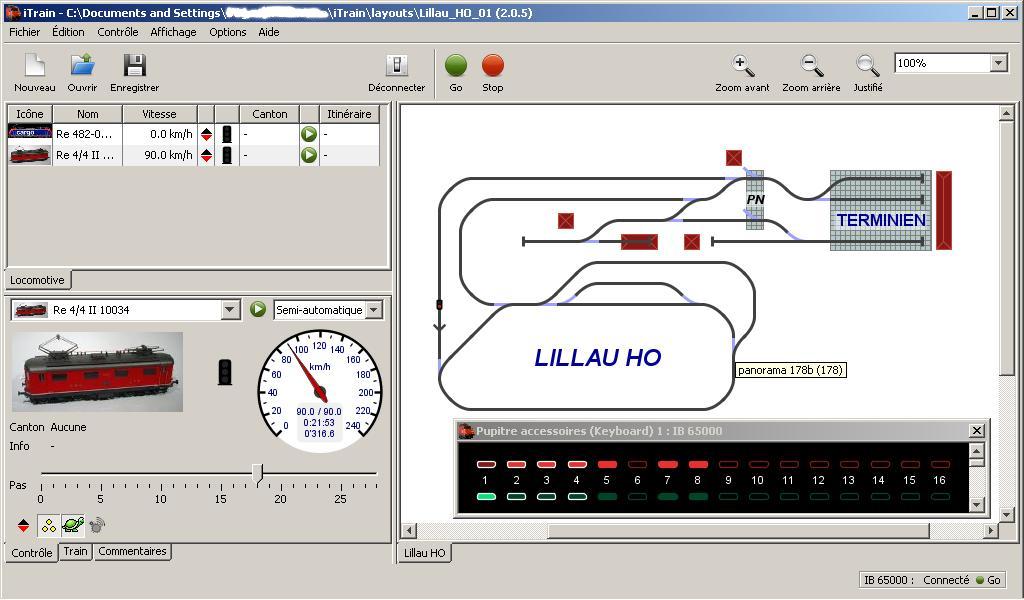Click the Itinéraire column header

pyautogui.click(x=349, y=114)
